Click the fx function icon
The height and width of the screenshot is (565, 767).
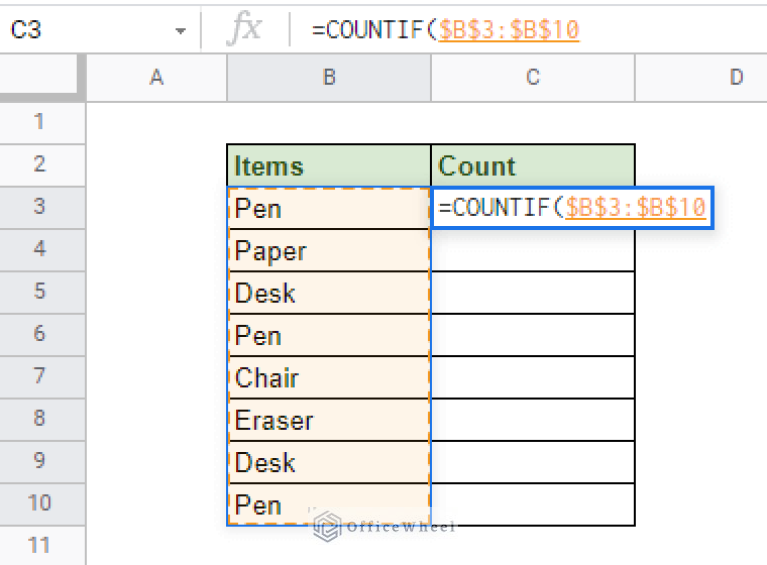244,30
